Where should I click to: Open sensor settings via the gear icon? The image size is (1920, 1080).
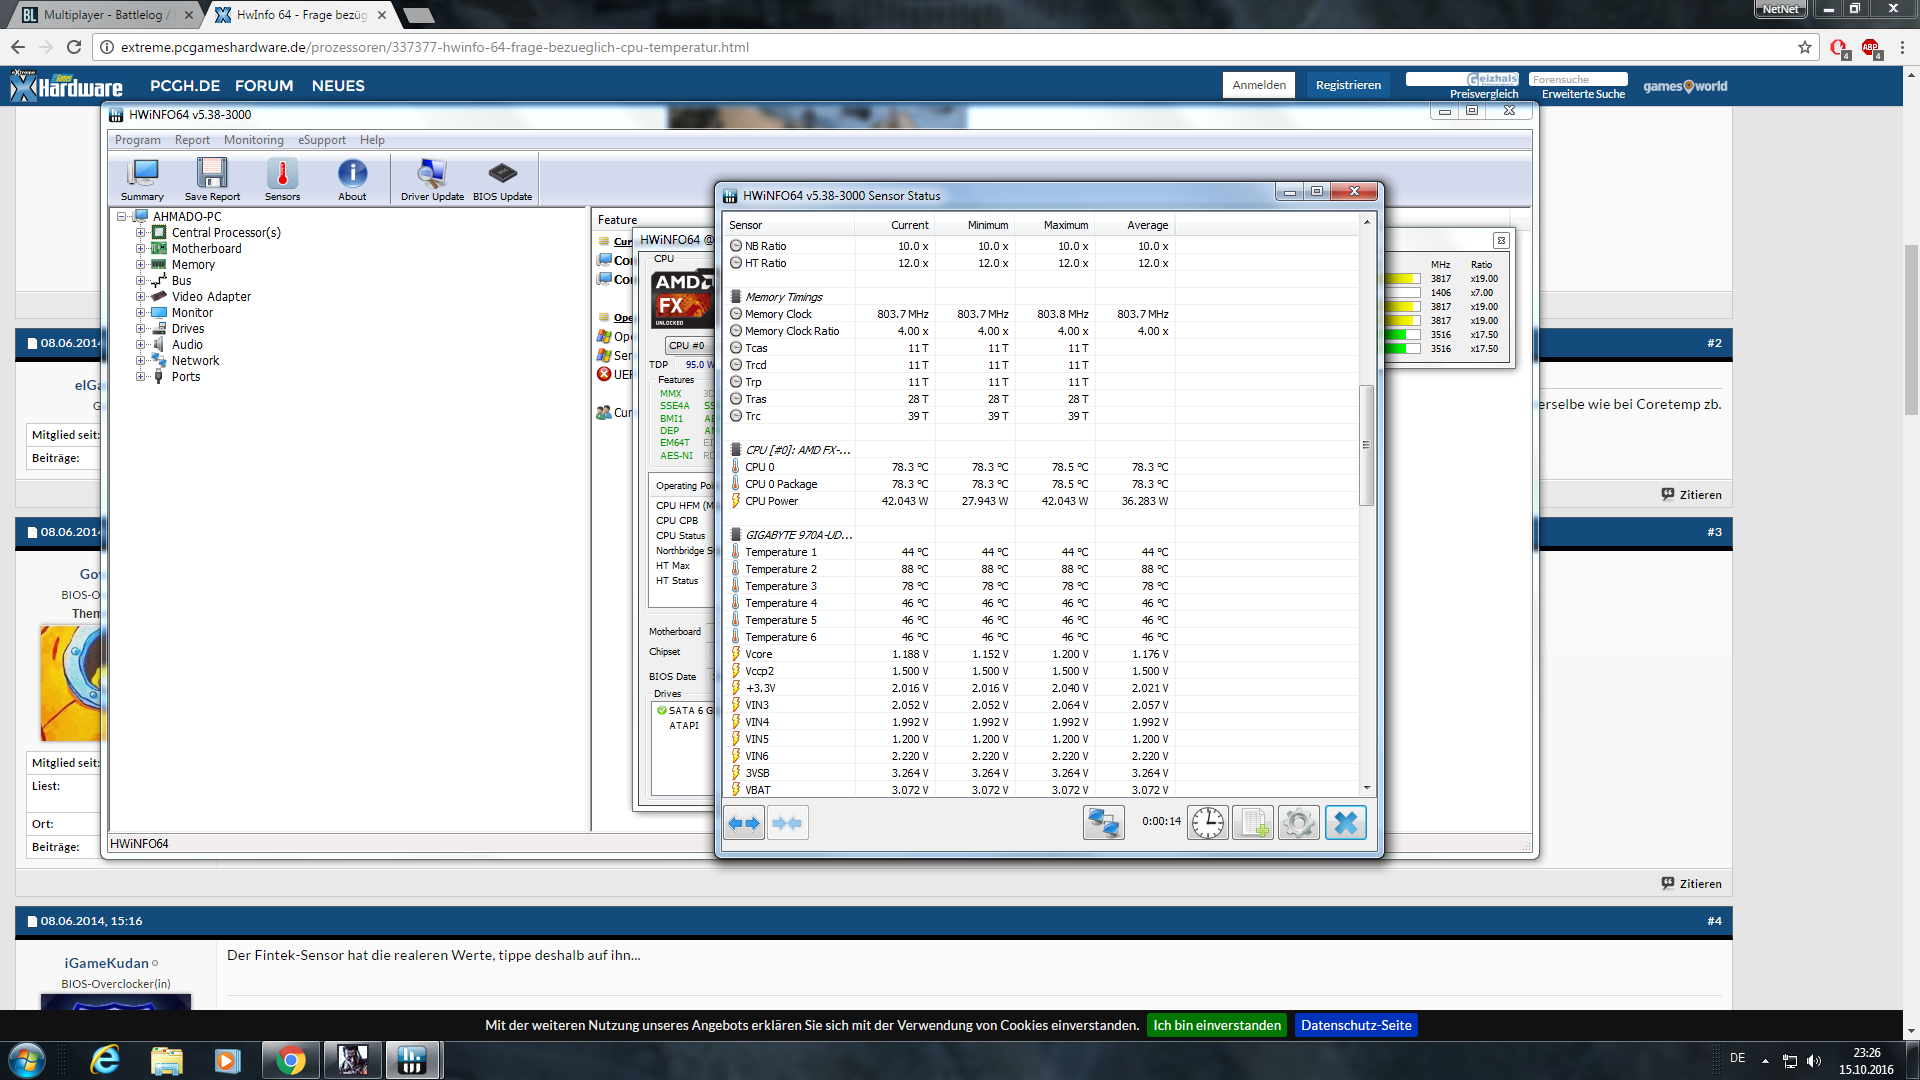[1299, 823]
